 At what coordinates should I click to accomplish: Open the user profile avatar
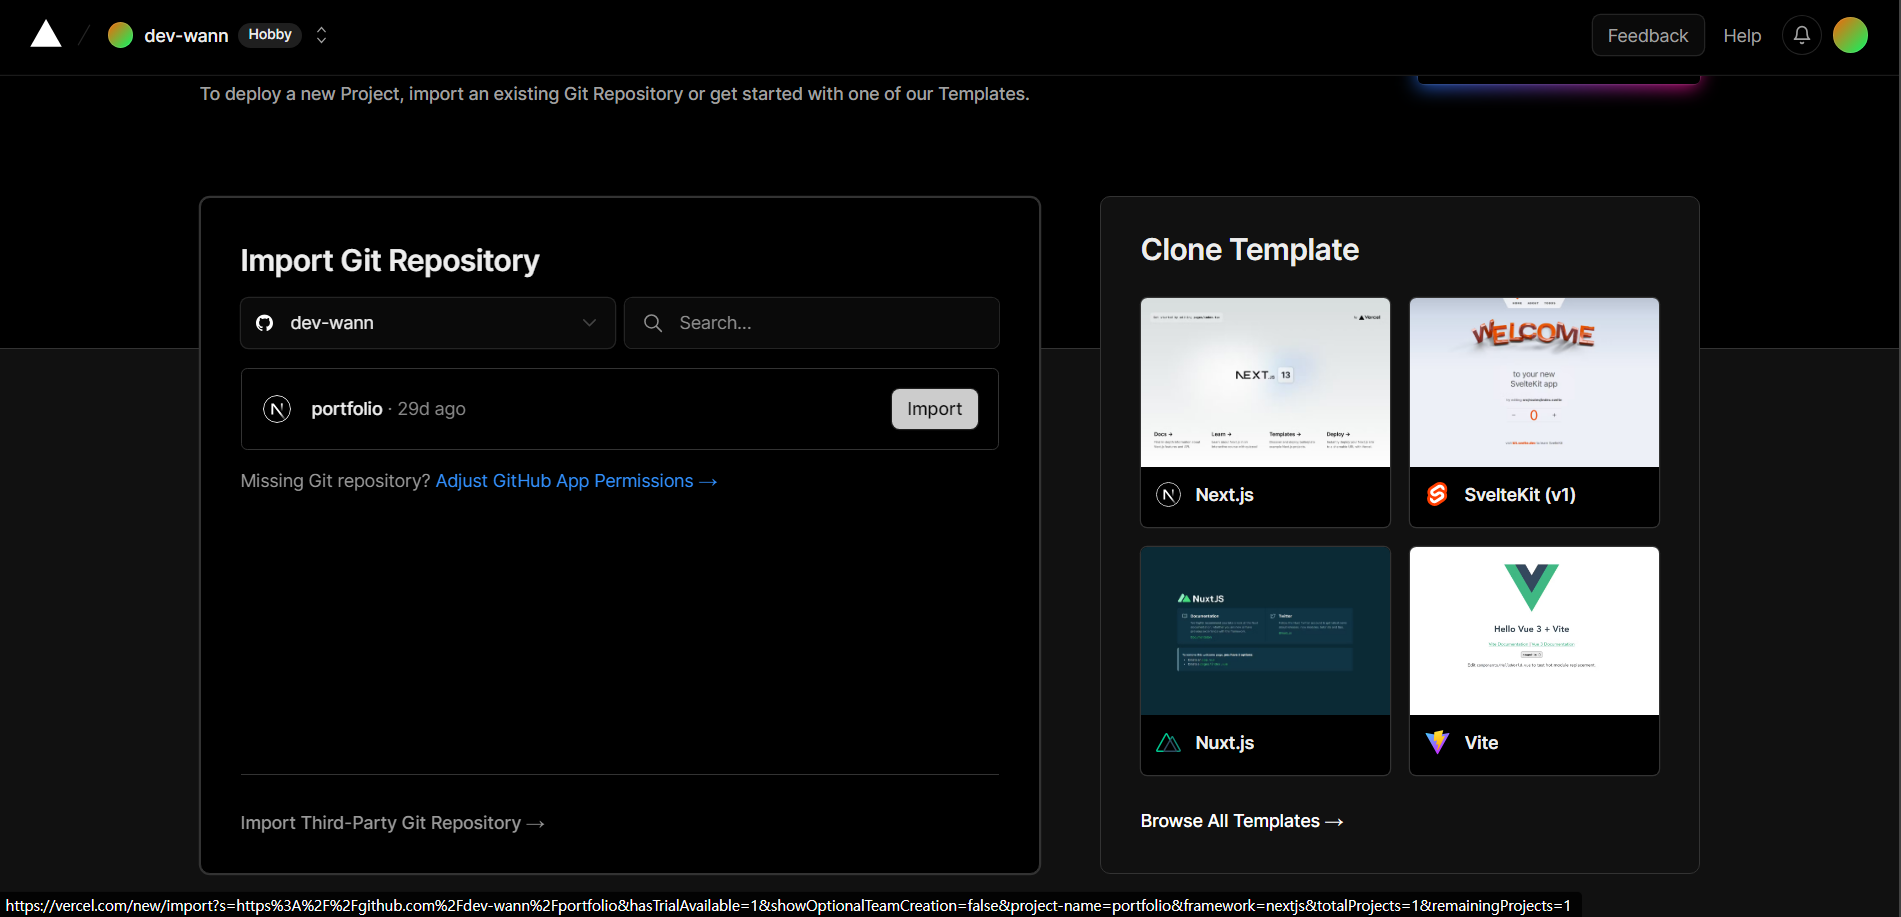(x=1850, y=35)
